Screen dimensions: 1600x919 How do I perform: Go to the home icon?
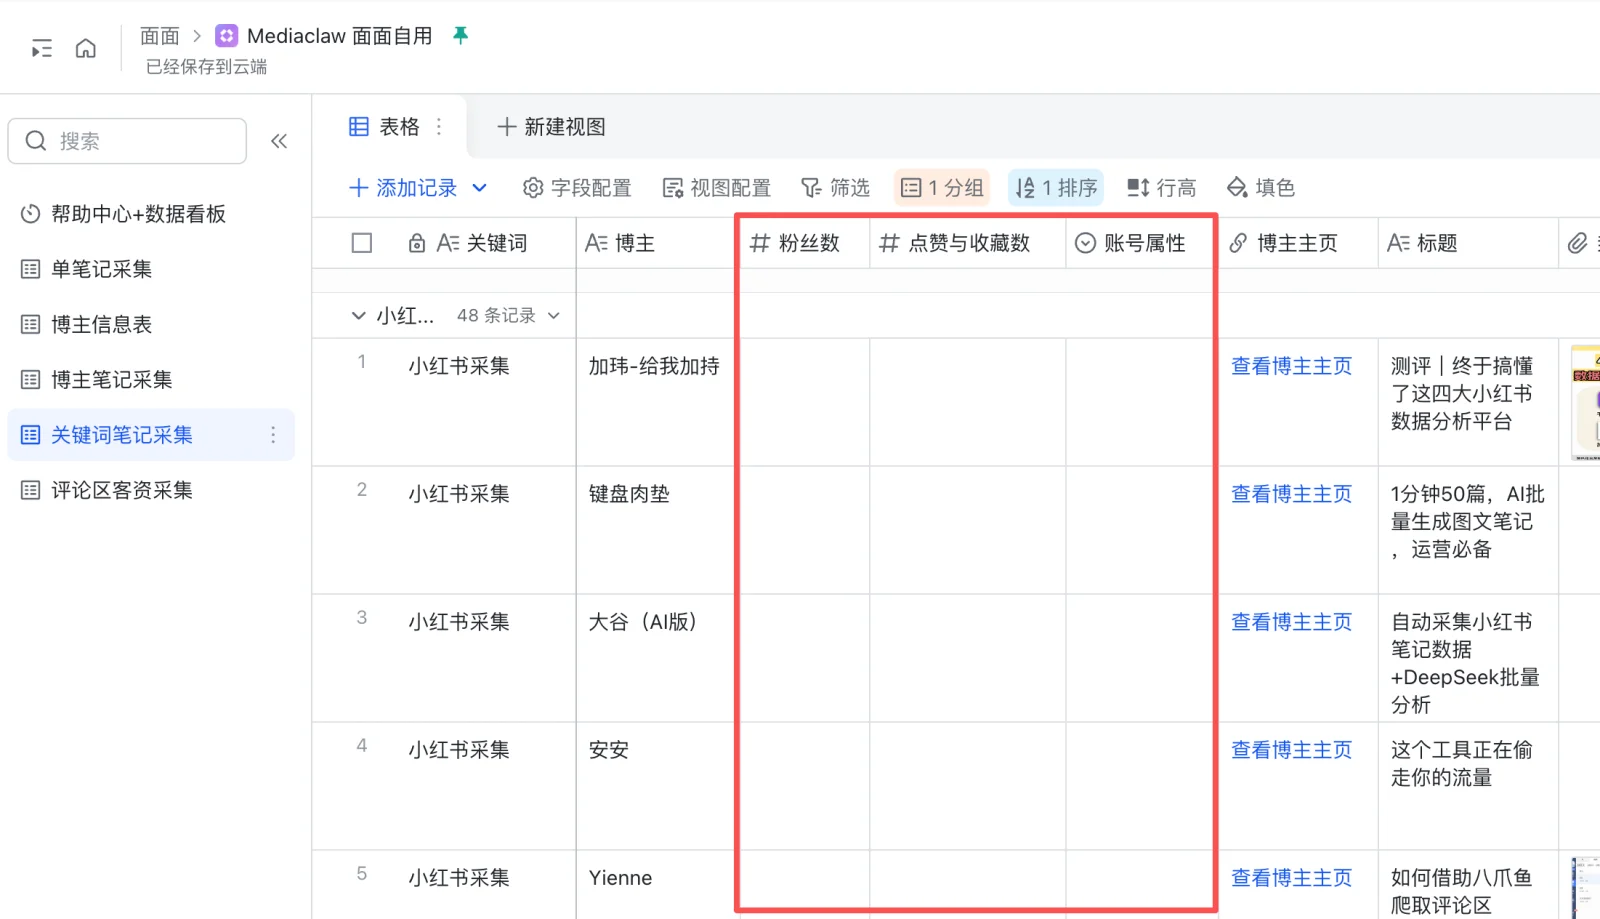(86, 48)
